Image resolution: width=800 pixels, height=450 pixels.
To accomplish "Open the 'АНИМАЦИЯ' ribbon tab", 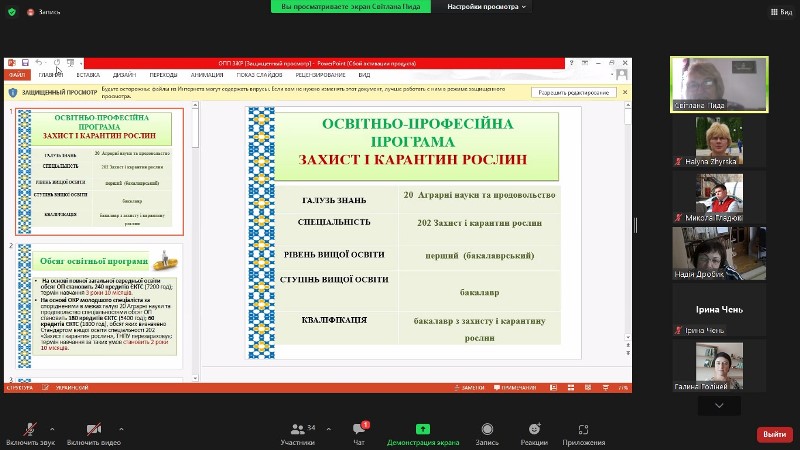I will [x=207, y=75].
